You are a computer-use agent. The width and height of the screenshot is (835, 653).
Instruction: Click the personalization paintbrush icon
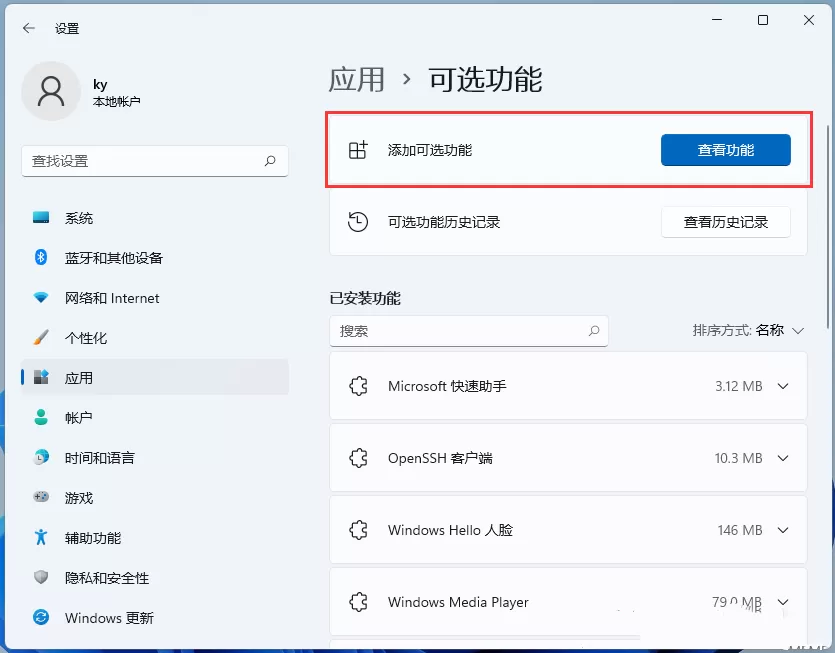pyautogui.click(x=41, y=337)
